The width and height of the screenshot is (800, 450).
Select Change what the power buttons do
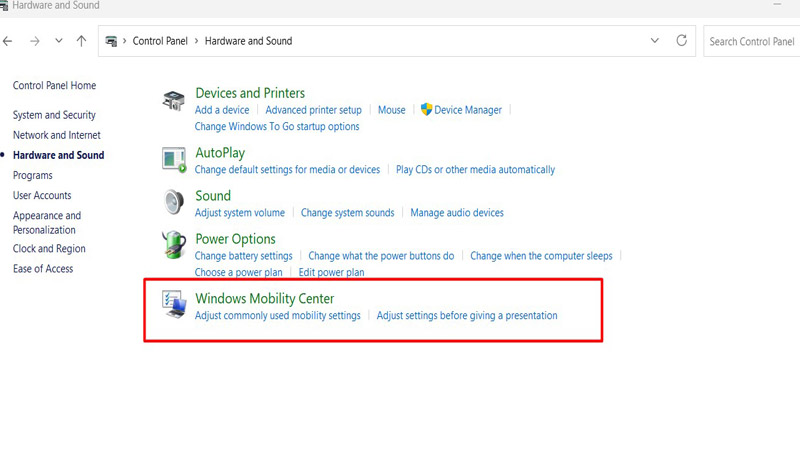click(381, 256)
